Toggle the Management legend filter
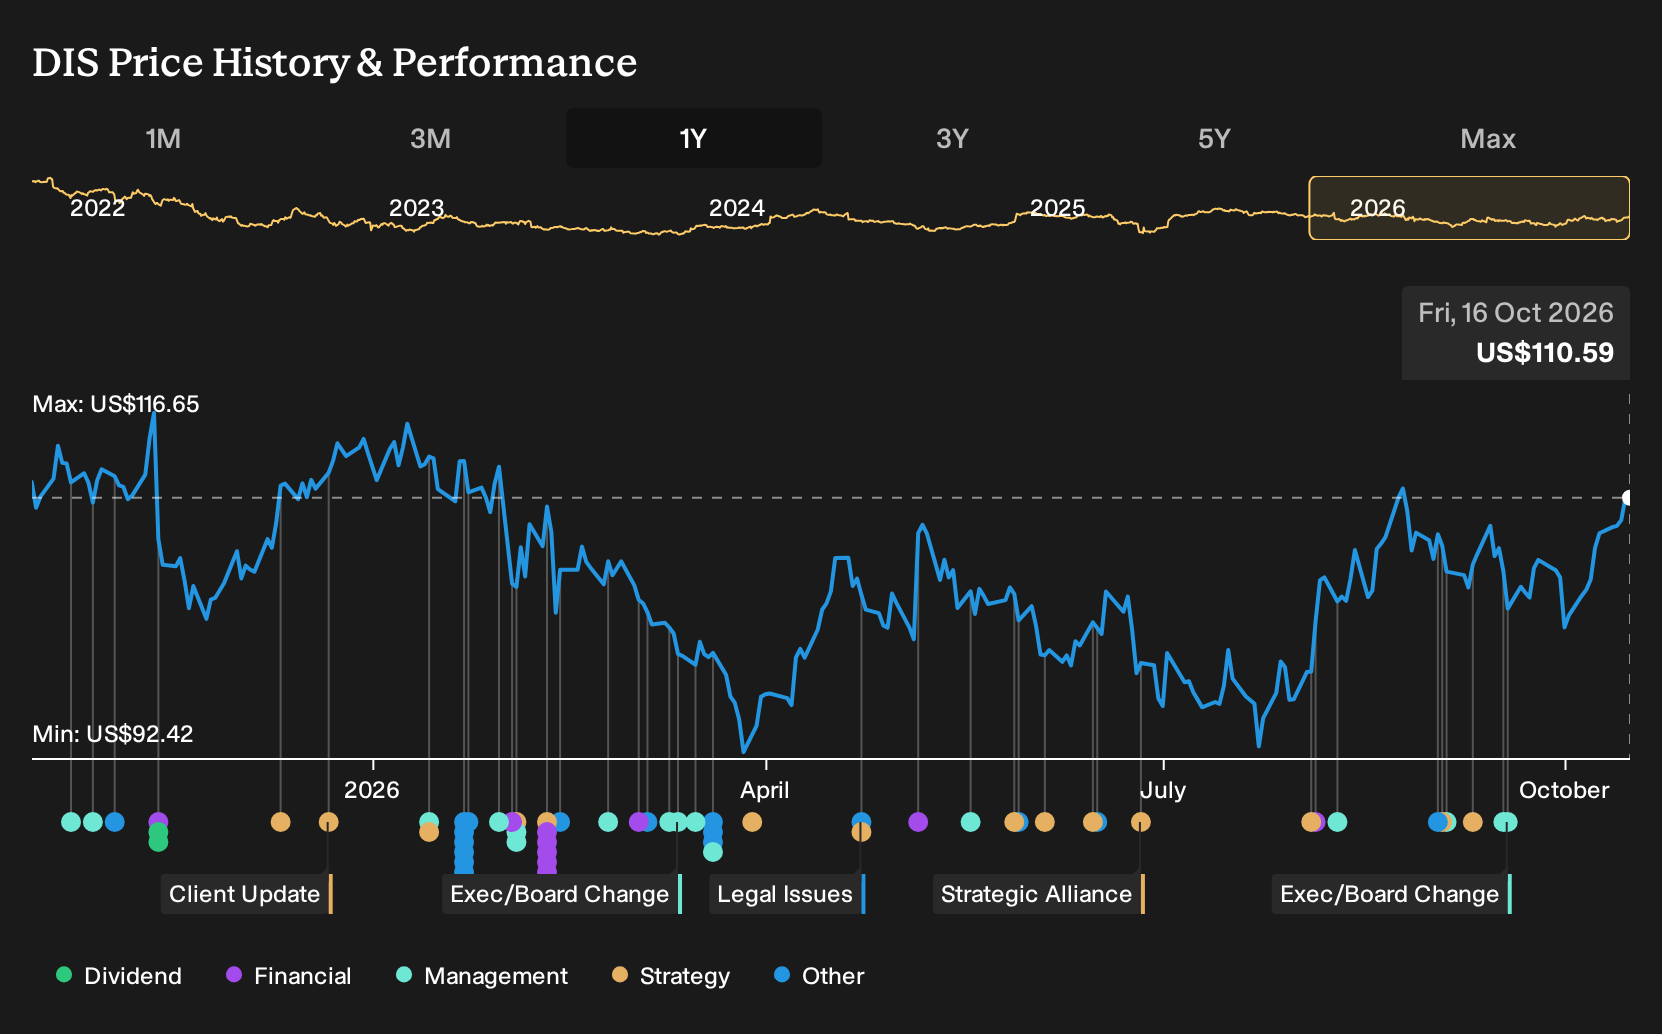The image size is (1662, 1034). 482,976
